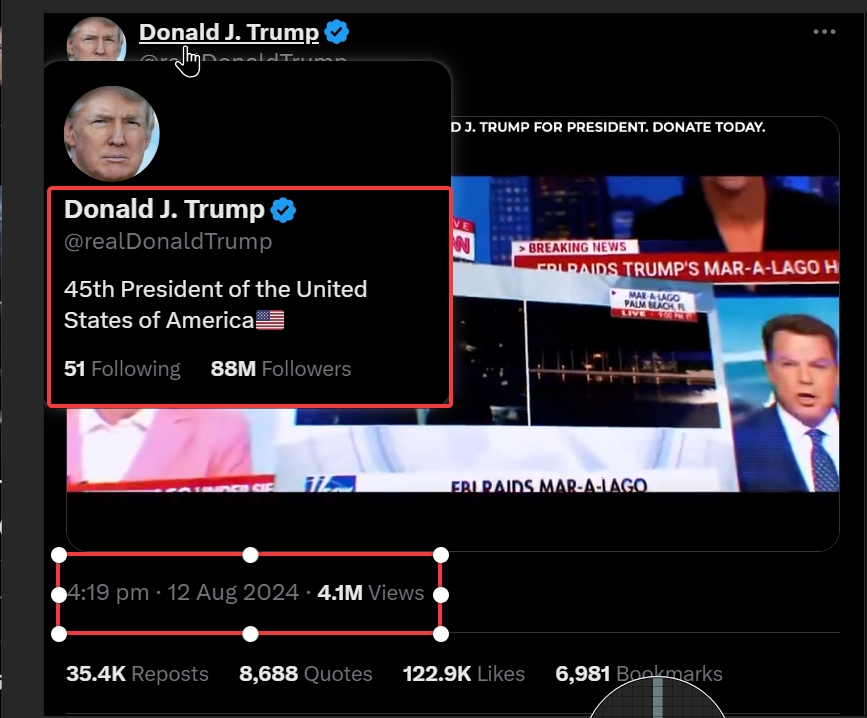Click the small author avatar in the tweet header
Screen dimensions: 867x718
(x=96, y=39)
